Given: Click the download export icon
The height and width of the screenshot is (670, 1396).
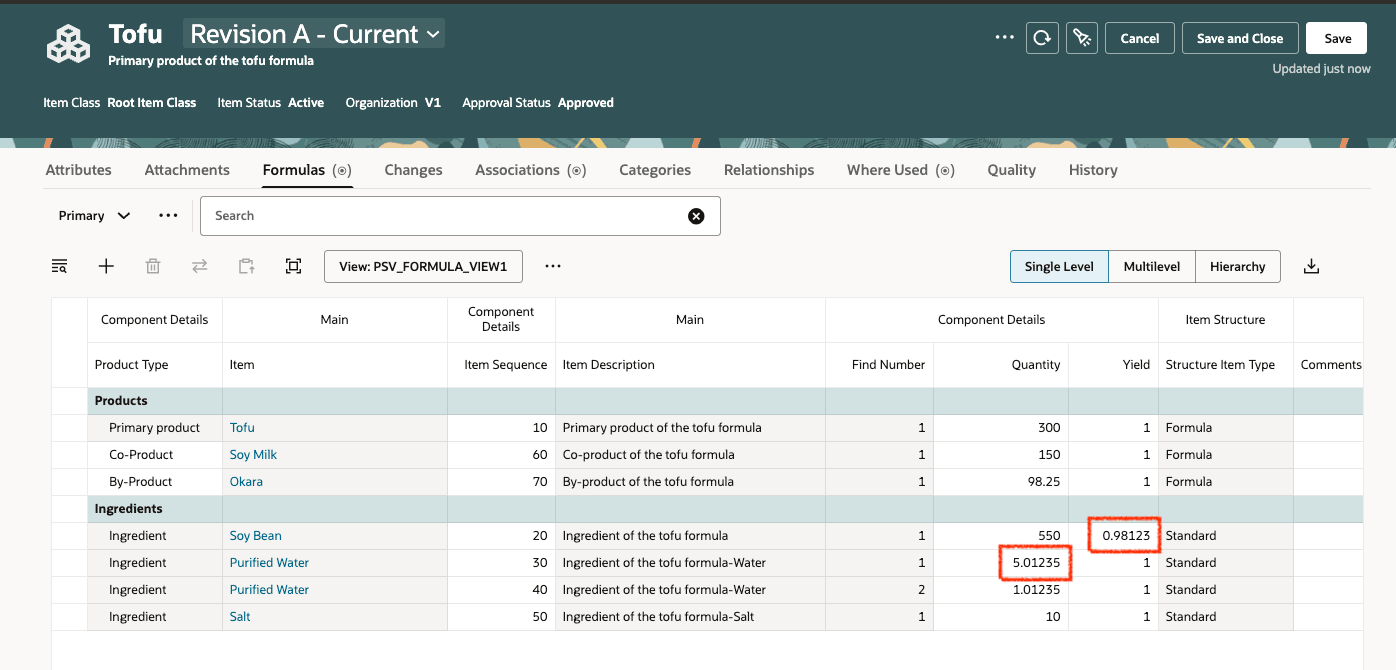Looking at the screenshot, I should (x=1312, y=266).
